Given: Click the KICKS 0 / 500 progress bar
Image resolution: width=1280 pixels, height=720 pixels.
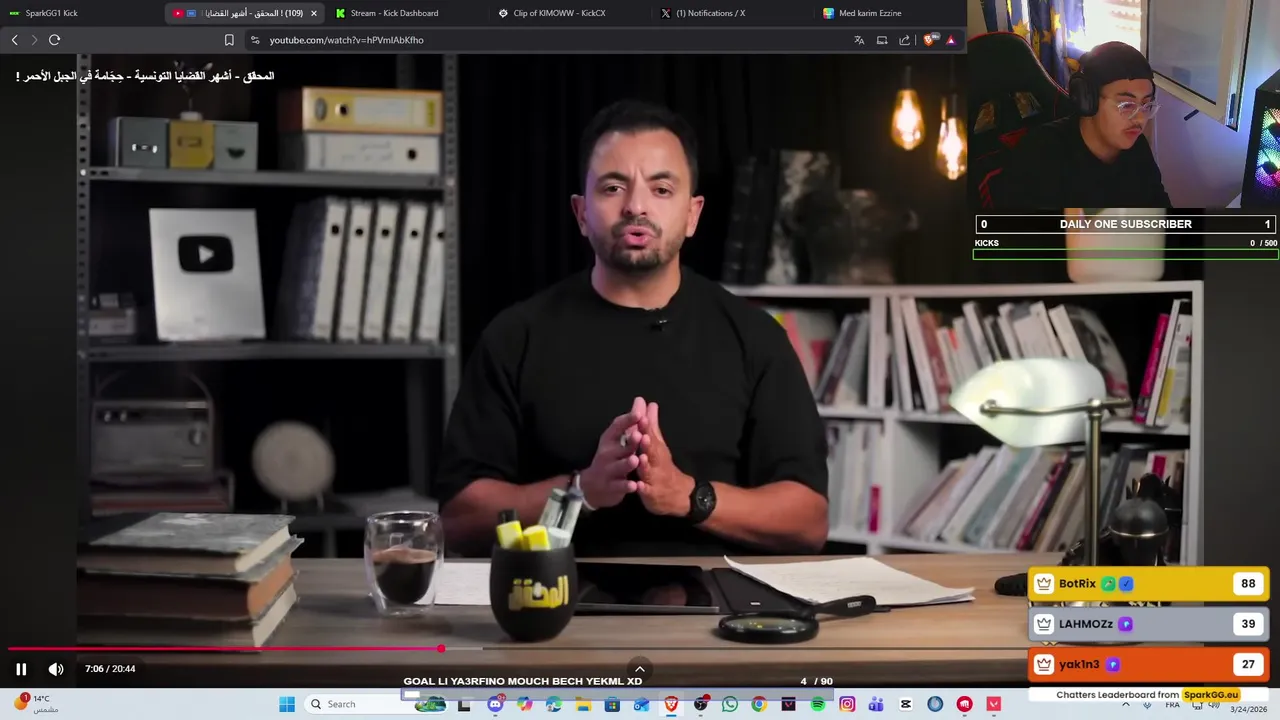Looking at the screenshot, I should coord(1126,254).
